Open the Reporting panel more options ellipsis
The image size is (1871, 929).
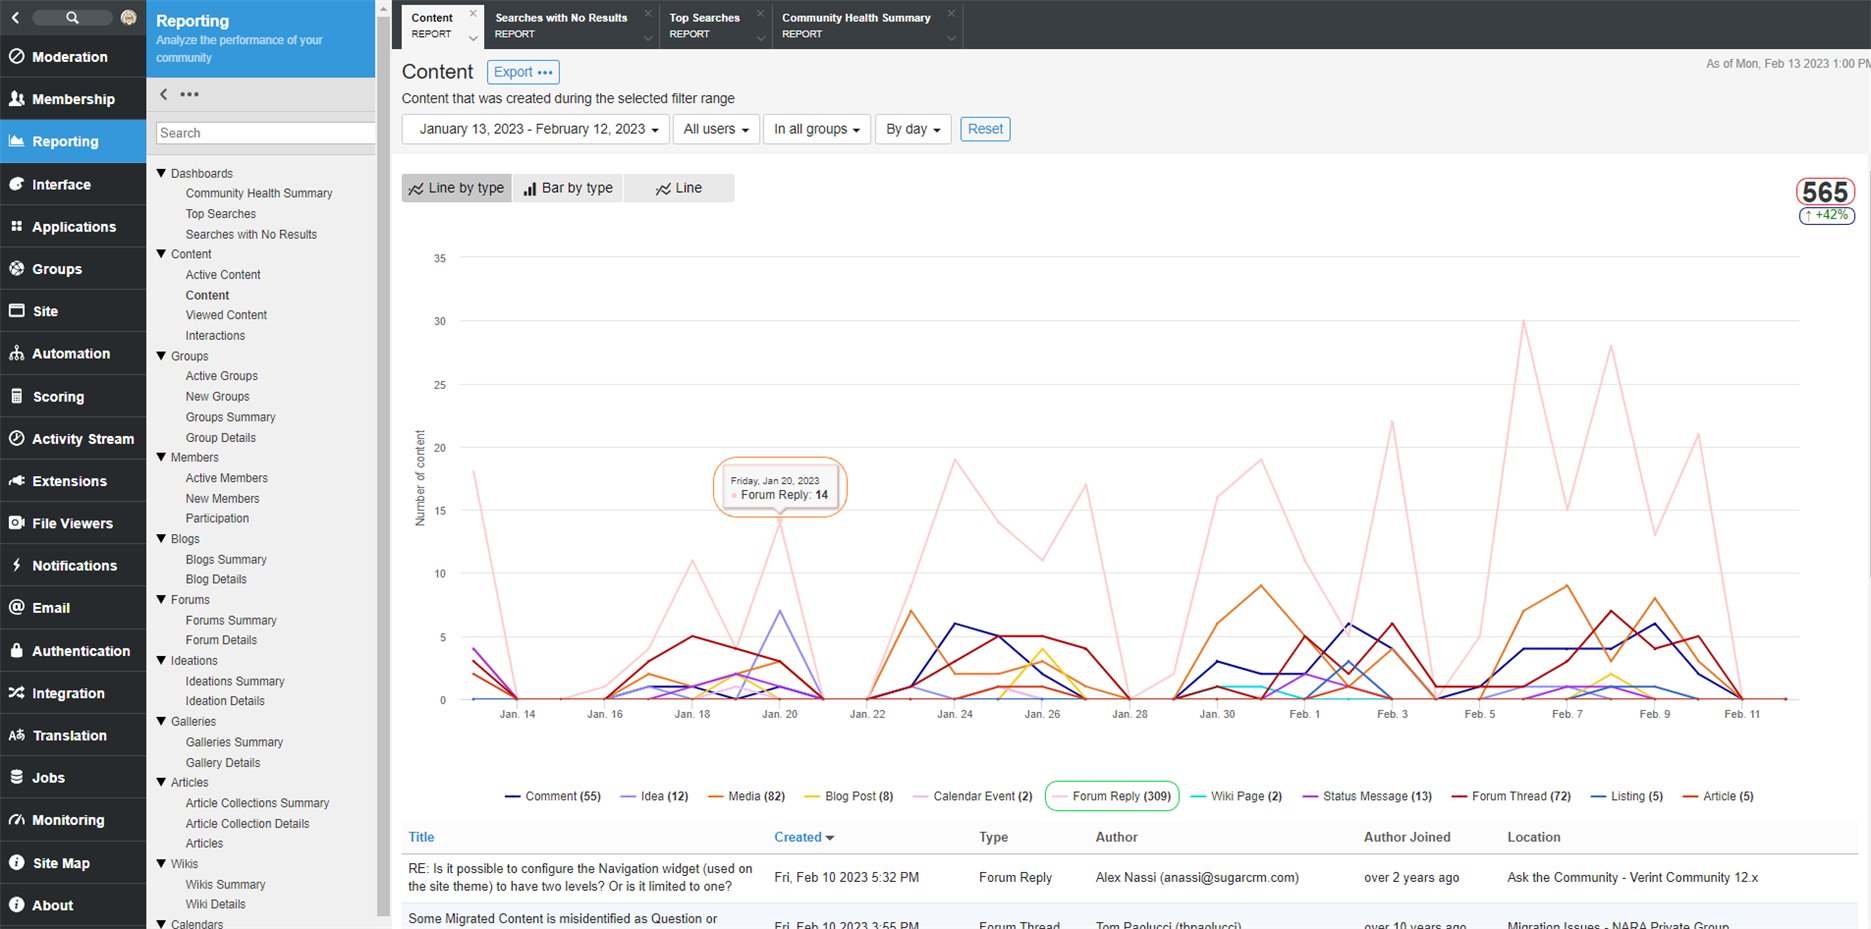pos(189,94)
